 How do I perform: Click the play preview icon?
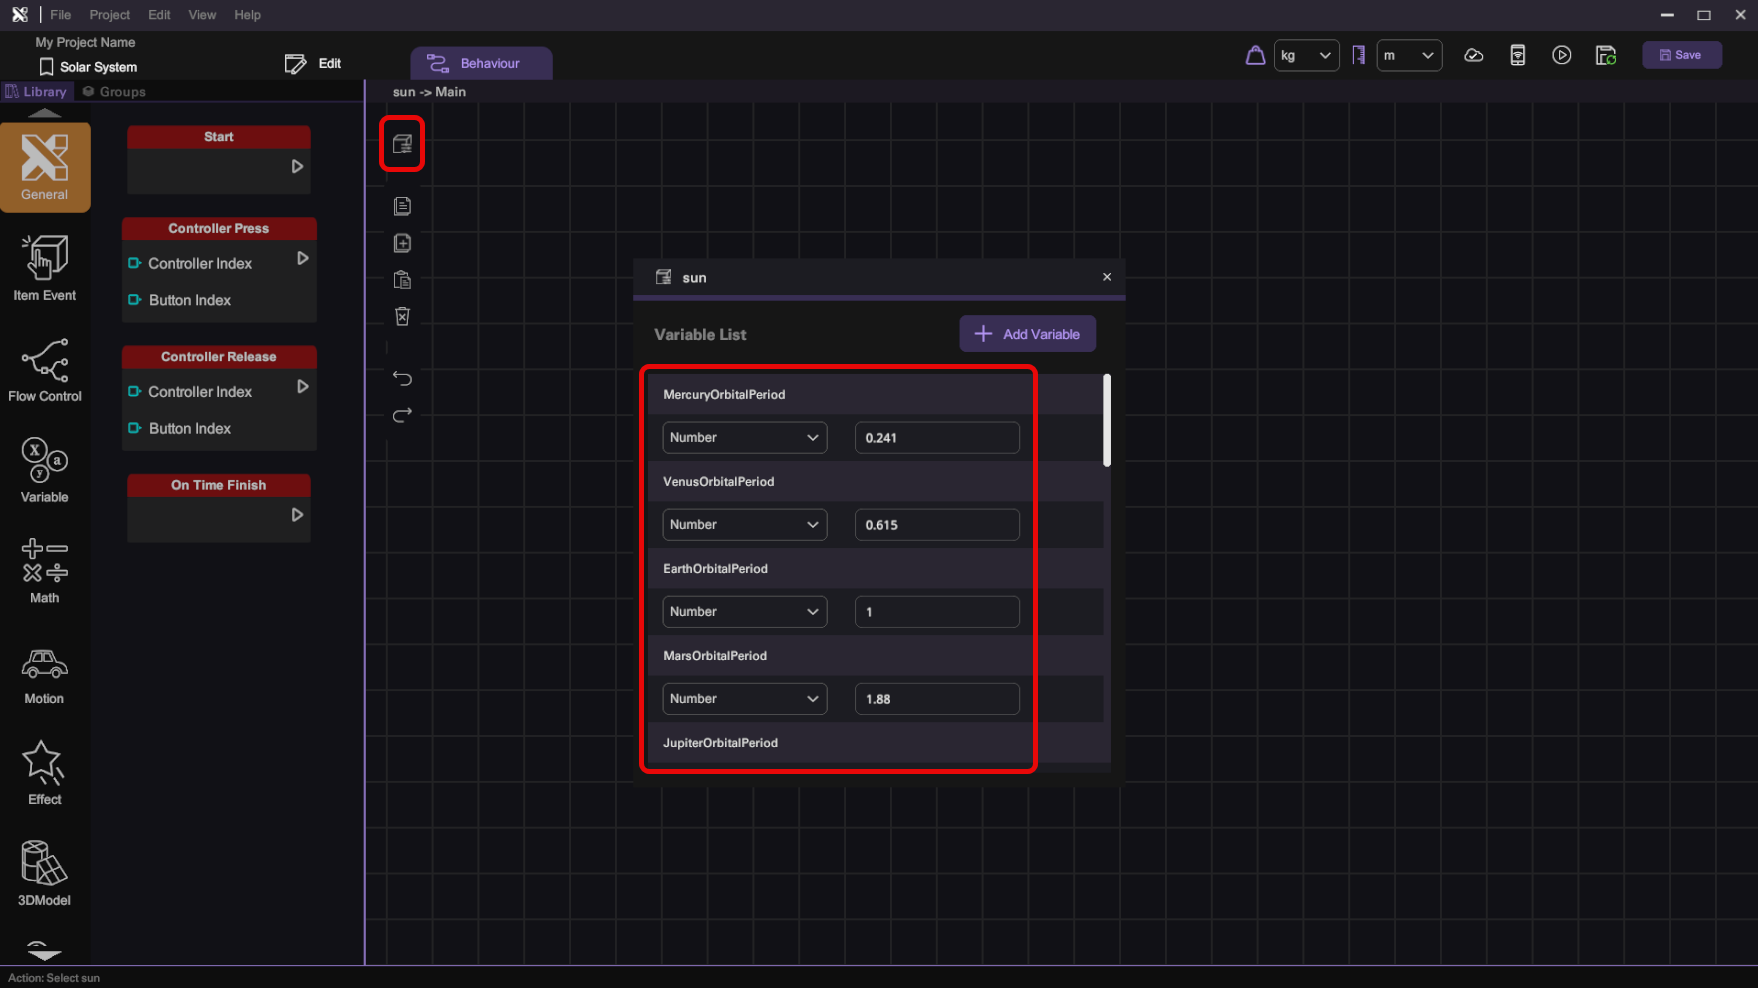click(x=1562, y=56)
